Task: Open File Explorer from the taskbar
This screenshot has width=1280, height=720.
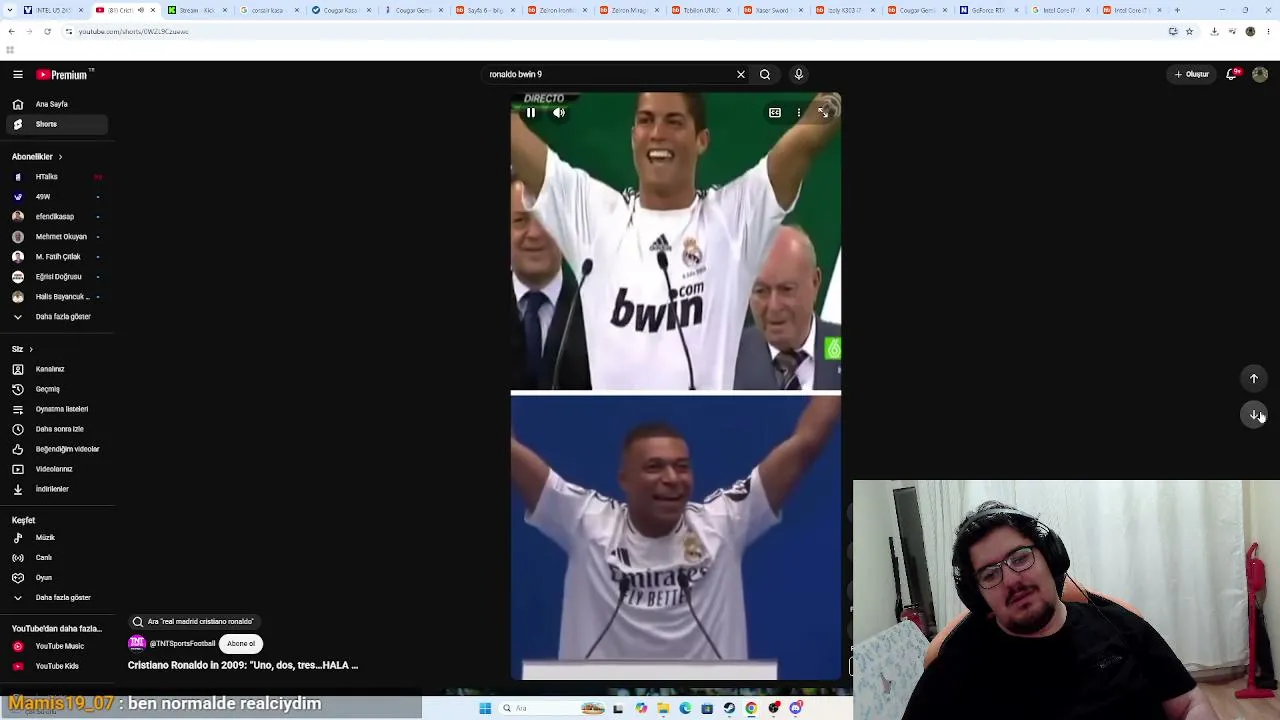Action: 663,708
